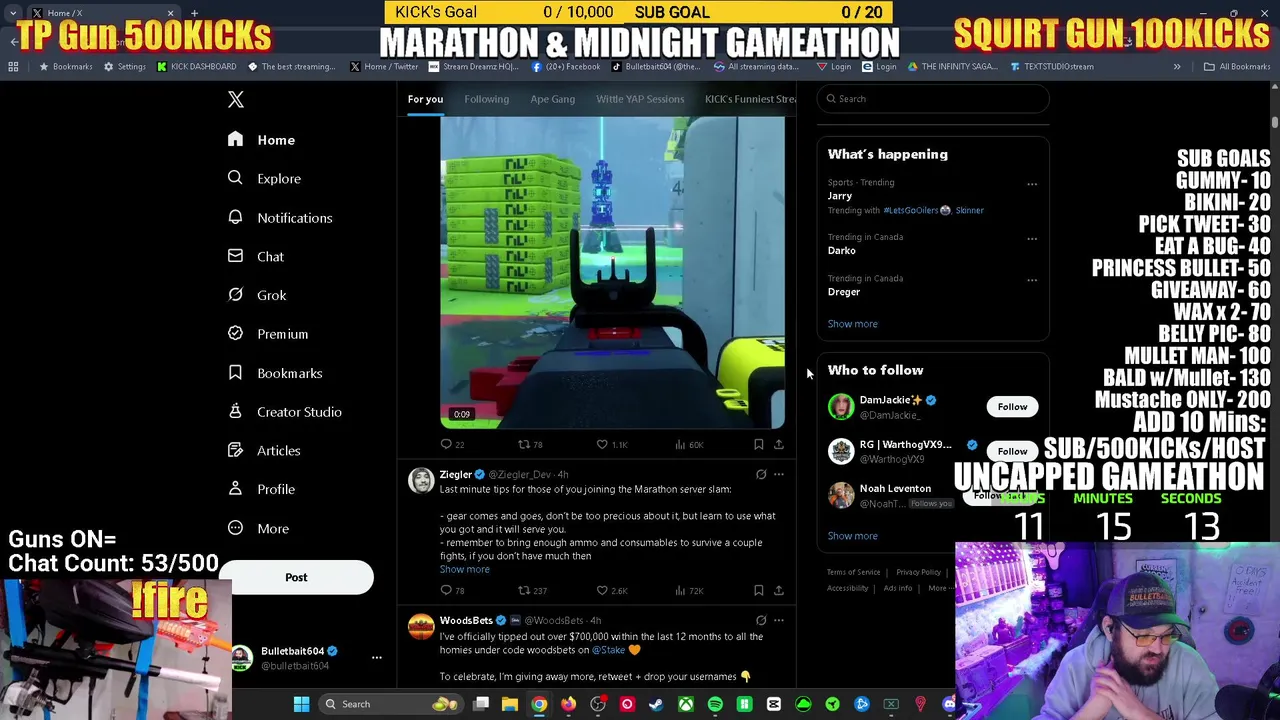Open account menu for Bulletbait604
The height and width of the screenshot is (720, 1280).
pyautogui.click(x=377, y=657)
